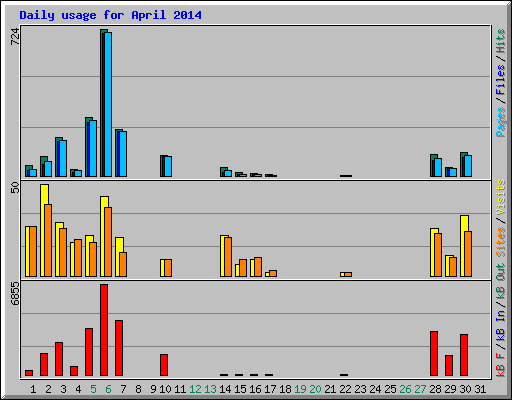The image size is (512, 400).
Task: Click the green weekend day label 19
Action: pos(300,389)
